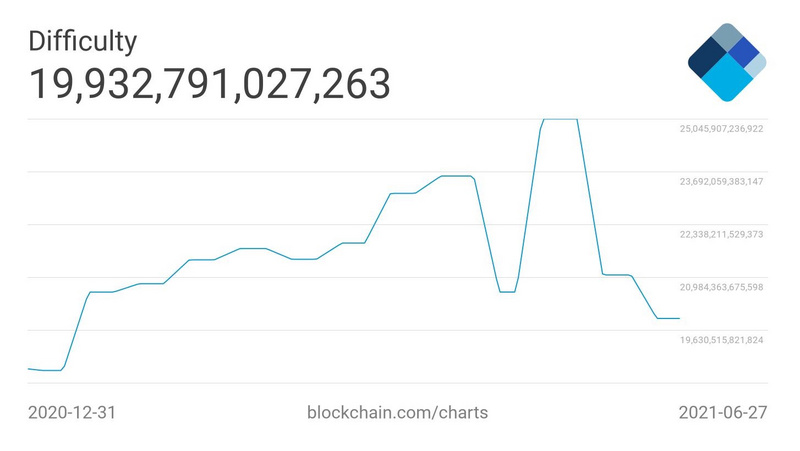The width and height of the screenshot is (800, 451).
Task: Click the Difficulty chart title
Action: 82,41
